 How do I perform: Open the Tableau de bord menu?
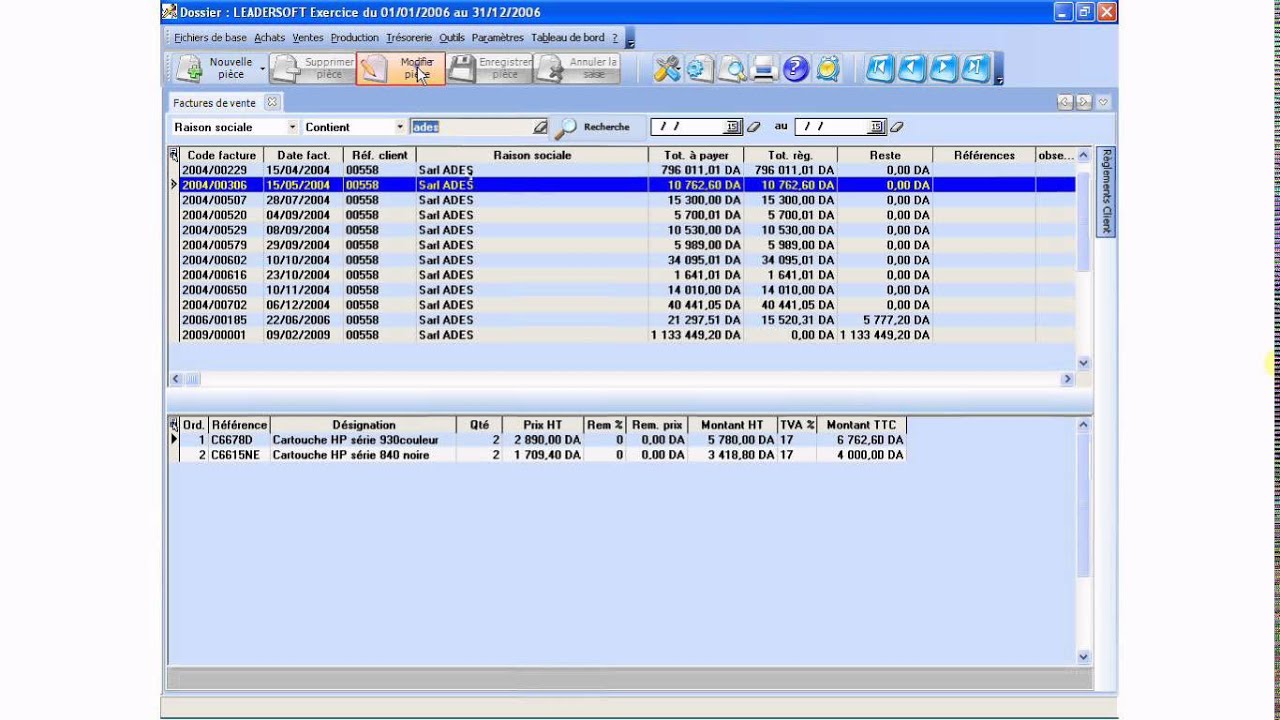pos(567,37)
